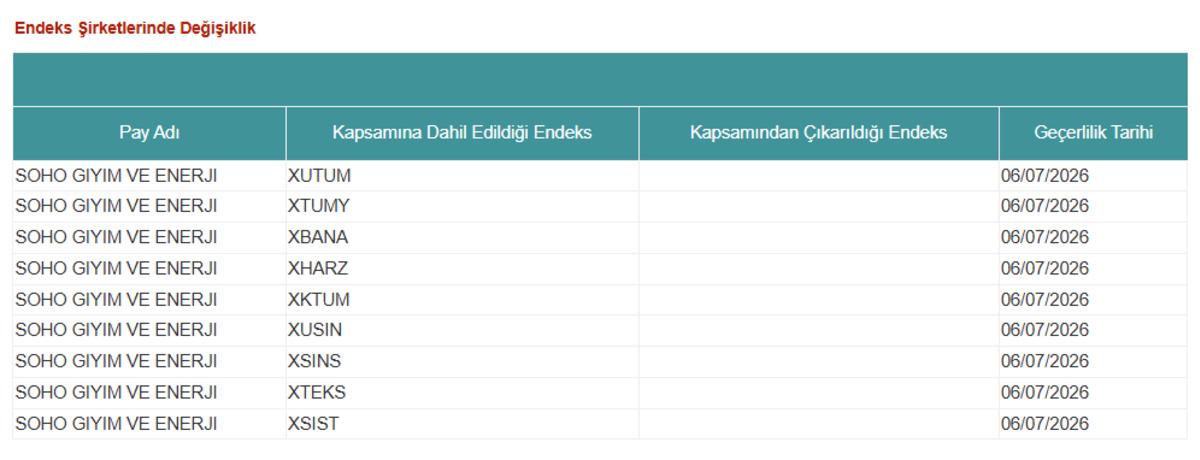Click the blank teal table title bar

[600, 79]
